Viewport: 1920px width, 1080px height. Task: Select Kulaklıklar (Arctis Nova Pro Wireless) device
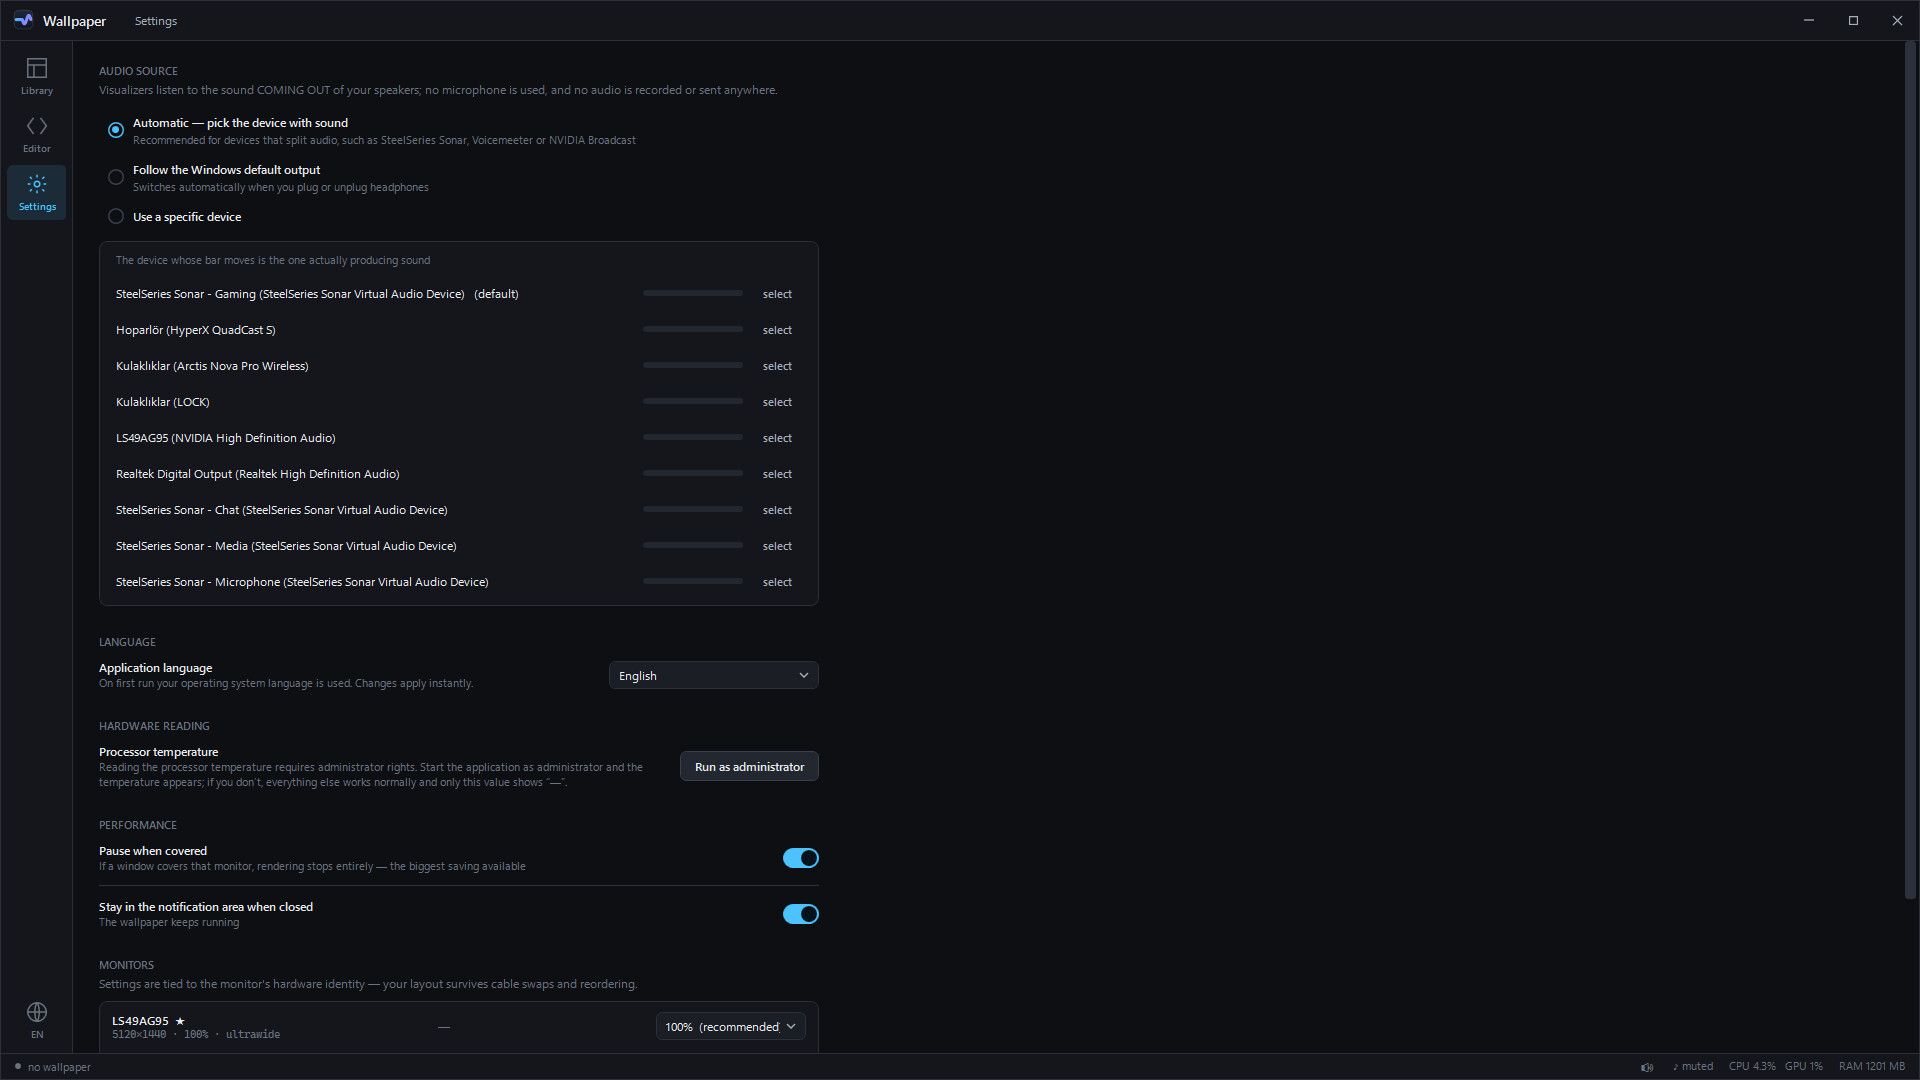pos(777,366)
